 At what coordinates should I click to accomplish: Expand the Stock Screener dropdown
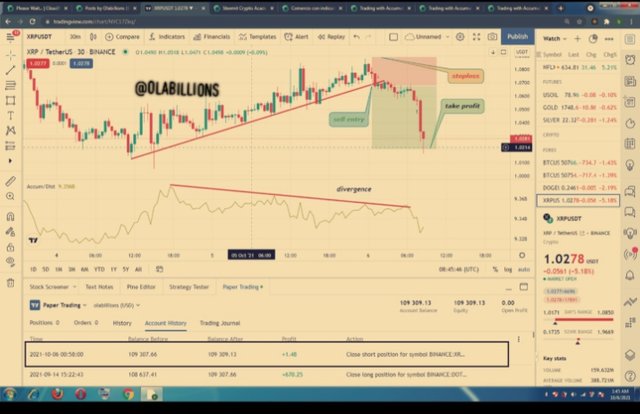(53, 287)
